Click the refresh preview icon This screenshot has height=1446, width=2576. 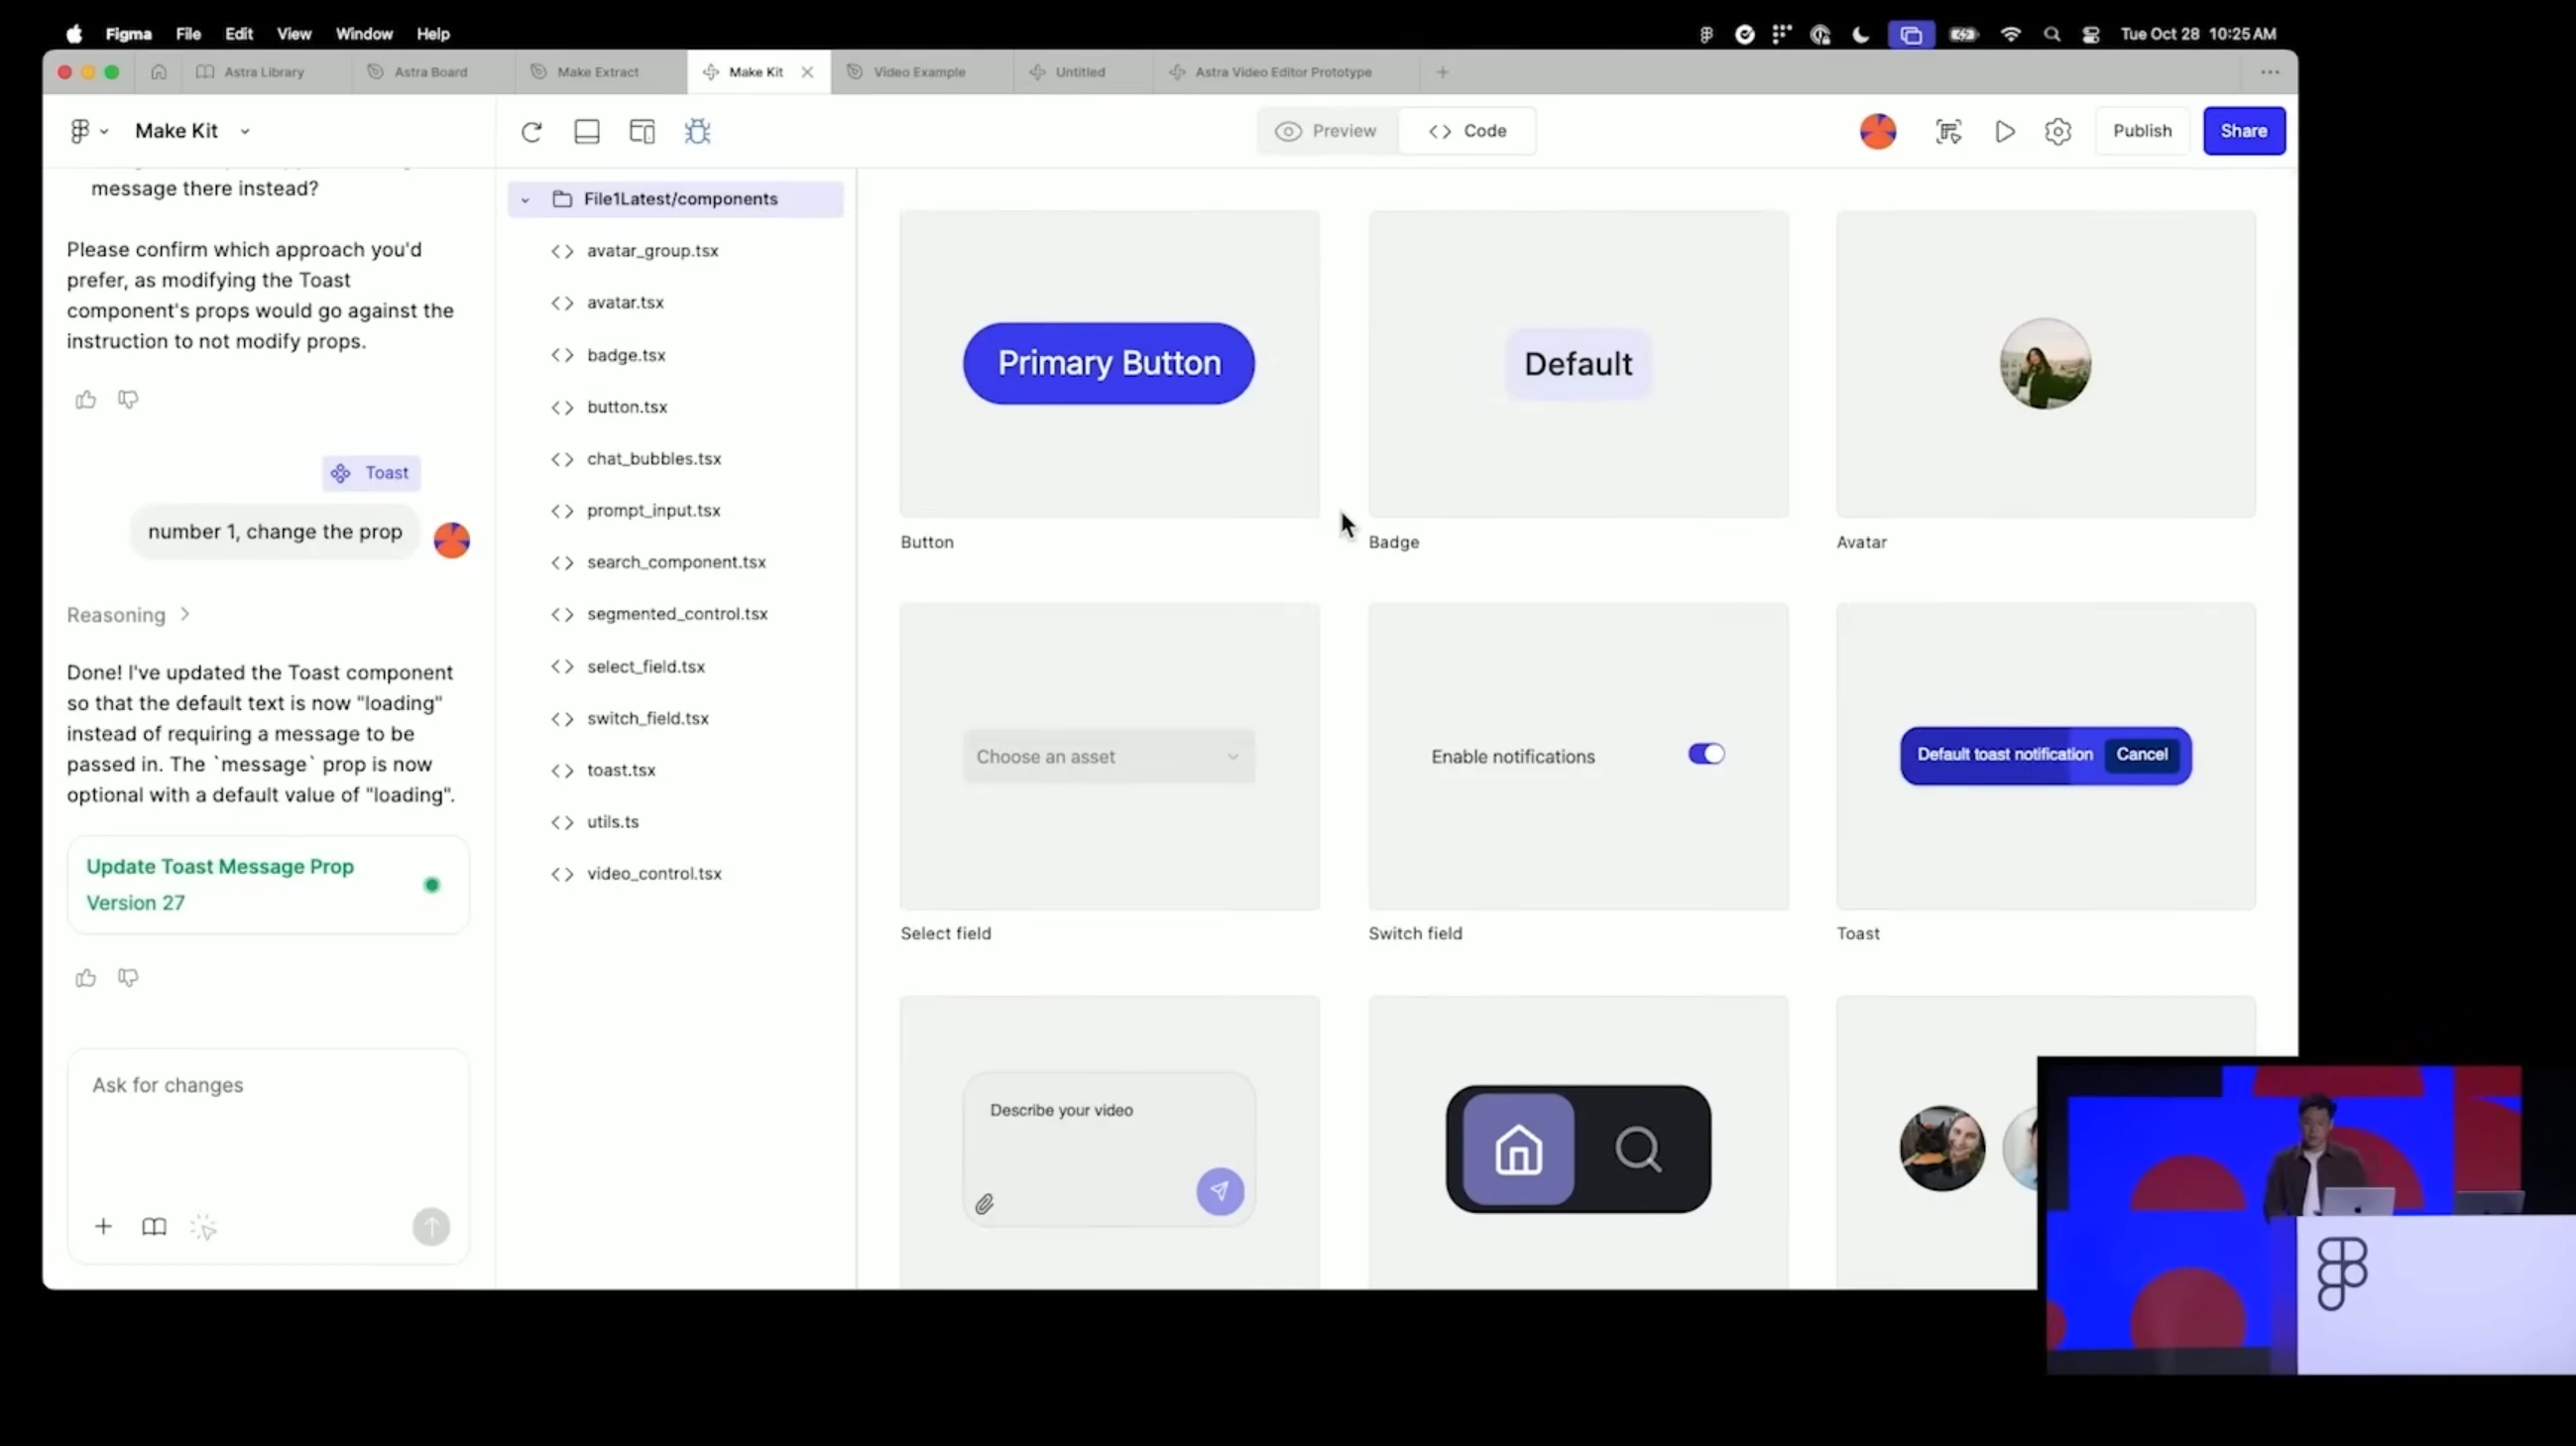[531, 131]
